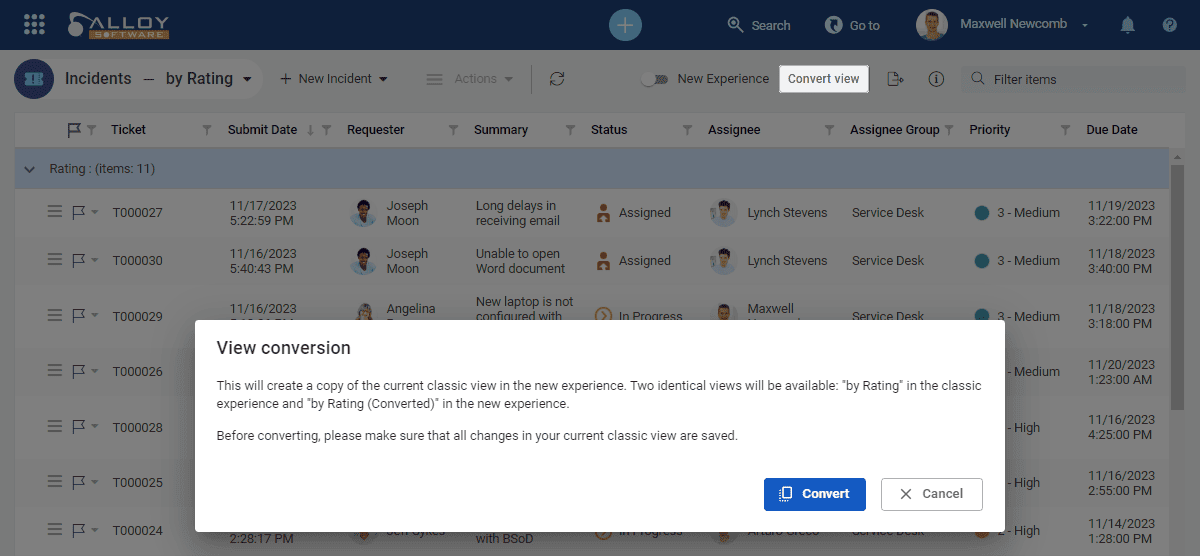Click priority dot for ticket T000027
Viewport: 1200px width, 556px height.
pyautogui.click(x=982, y=212)
